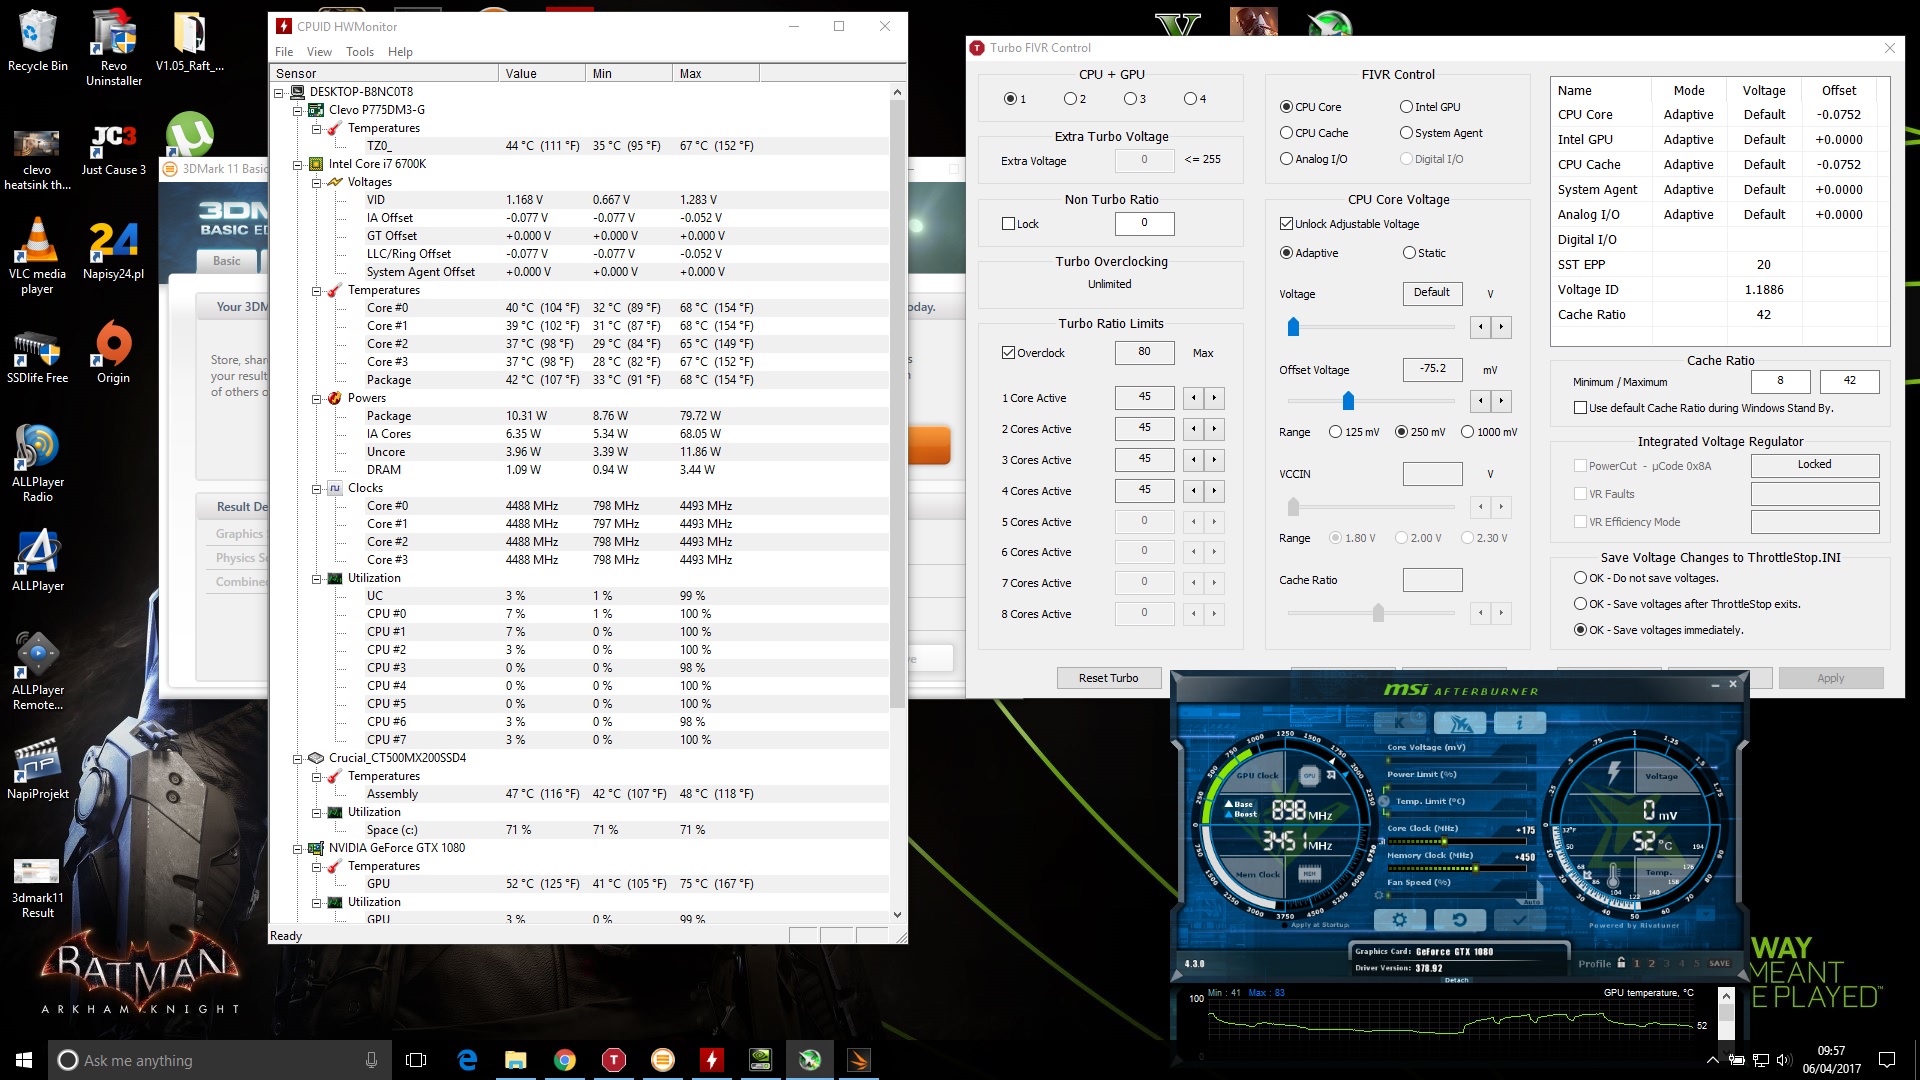The image size is (1920, 1080).
Task: Select the 125 mV range radio
Action: (1335, 432)
